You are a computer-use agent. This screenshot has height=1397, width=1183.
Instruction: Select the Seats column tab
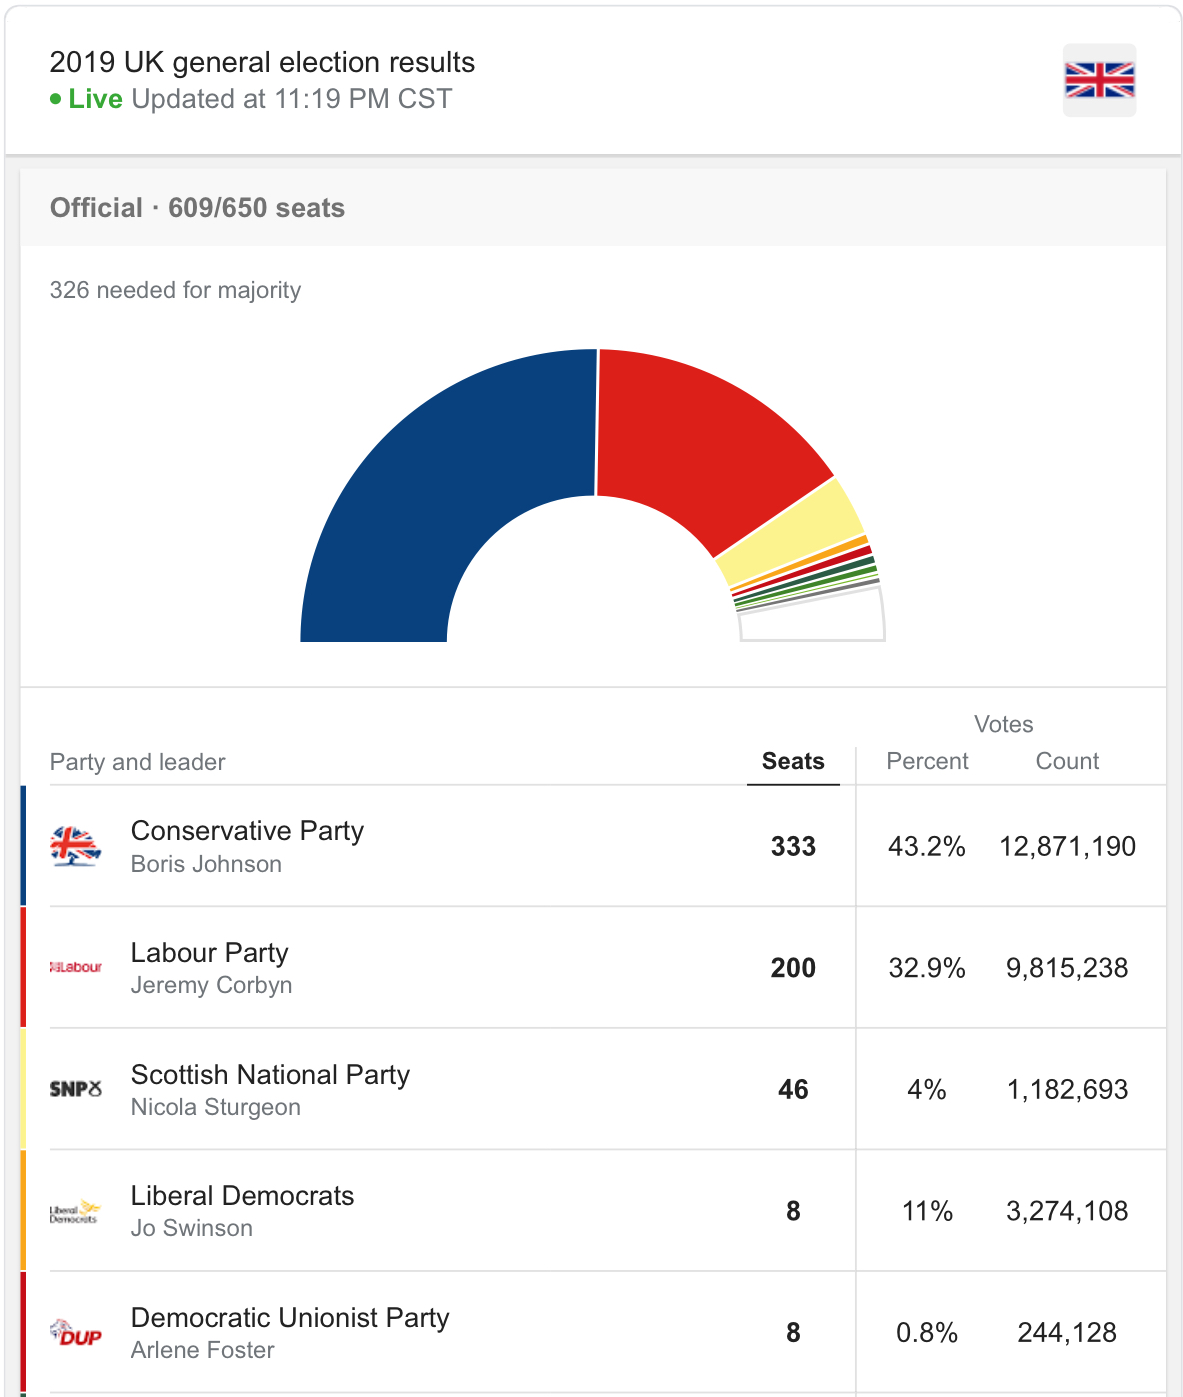[x=793, y=762]
